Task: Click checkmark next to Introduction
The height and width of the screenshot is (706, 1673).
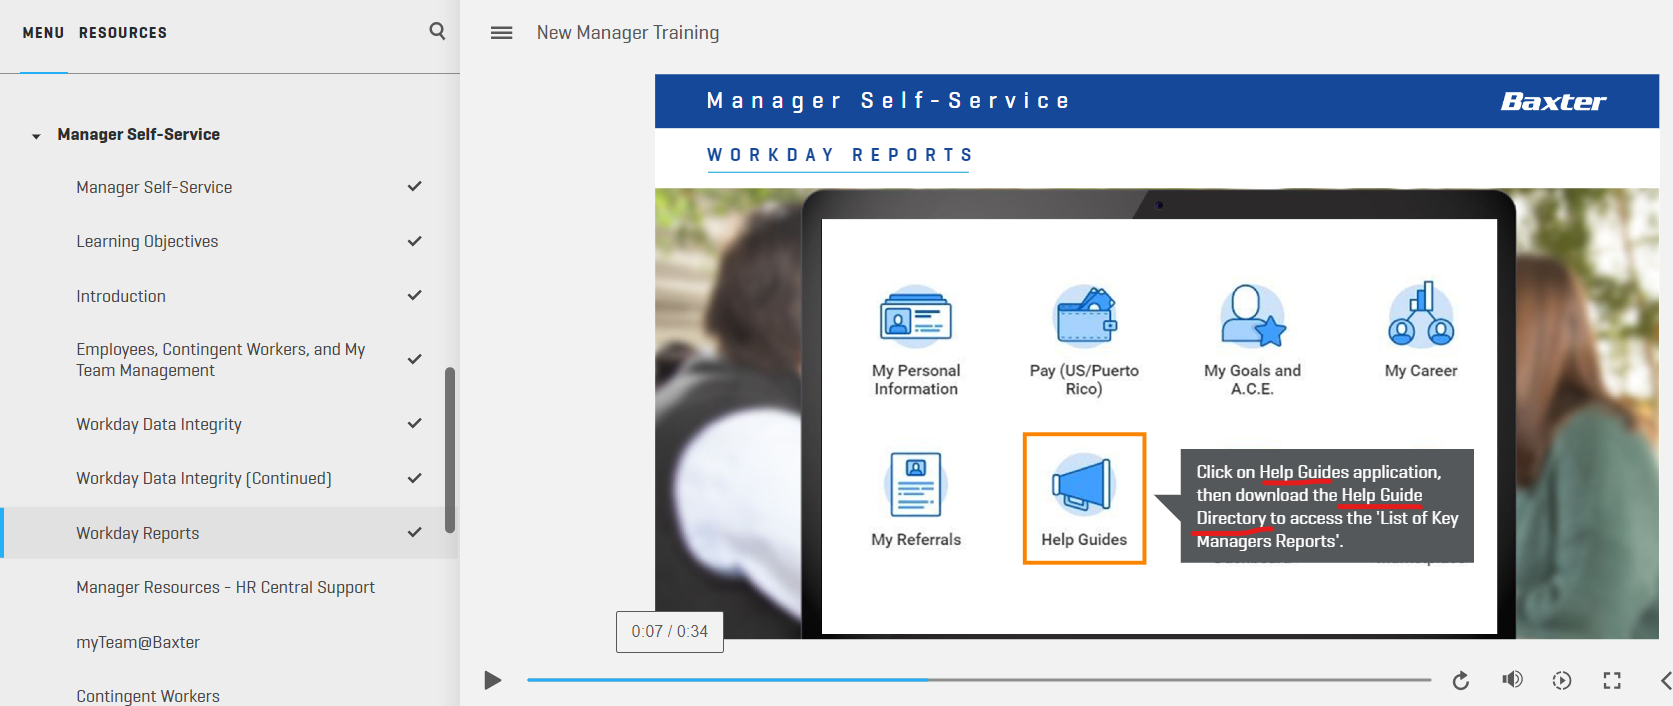Action: 415,295
